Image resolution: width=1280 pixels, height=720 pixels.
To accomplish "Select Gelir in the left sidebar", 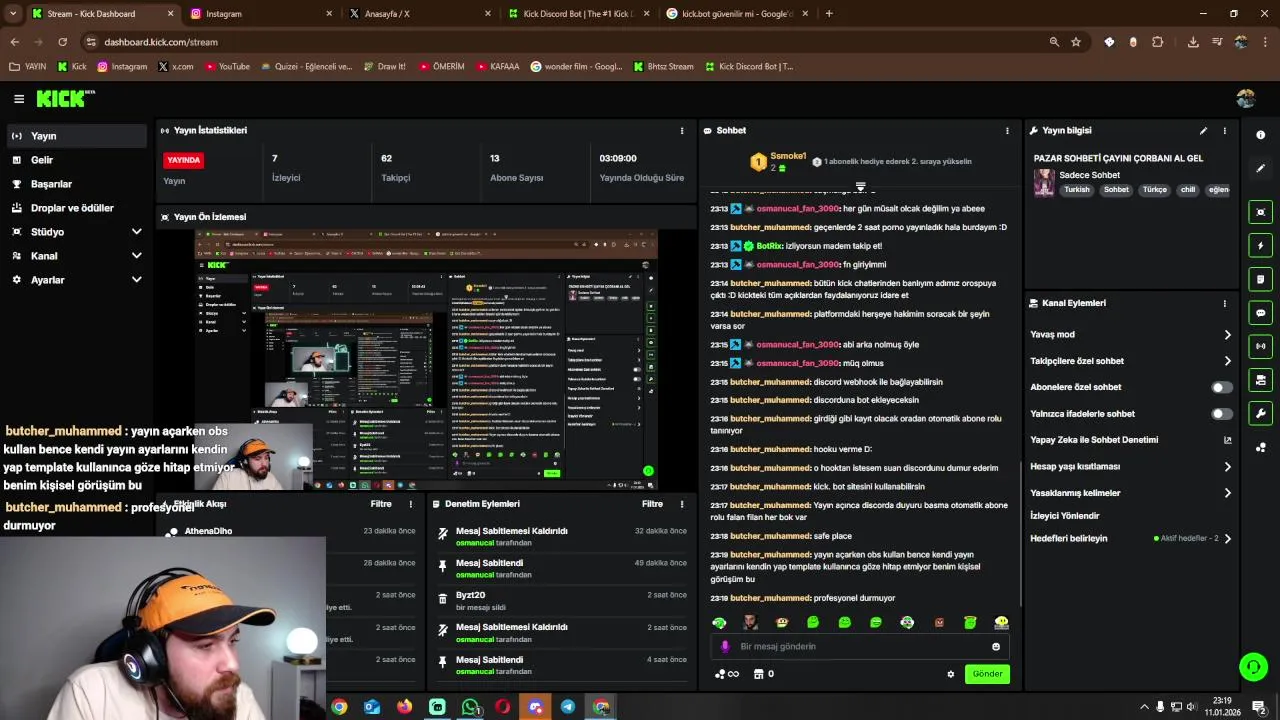I will click(76, 160).
